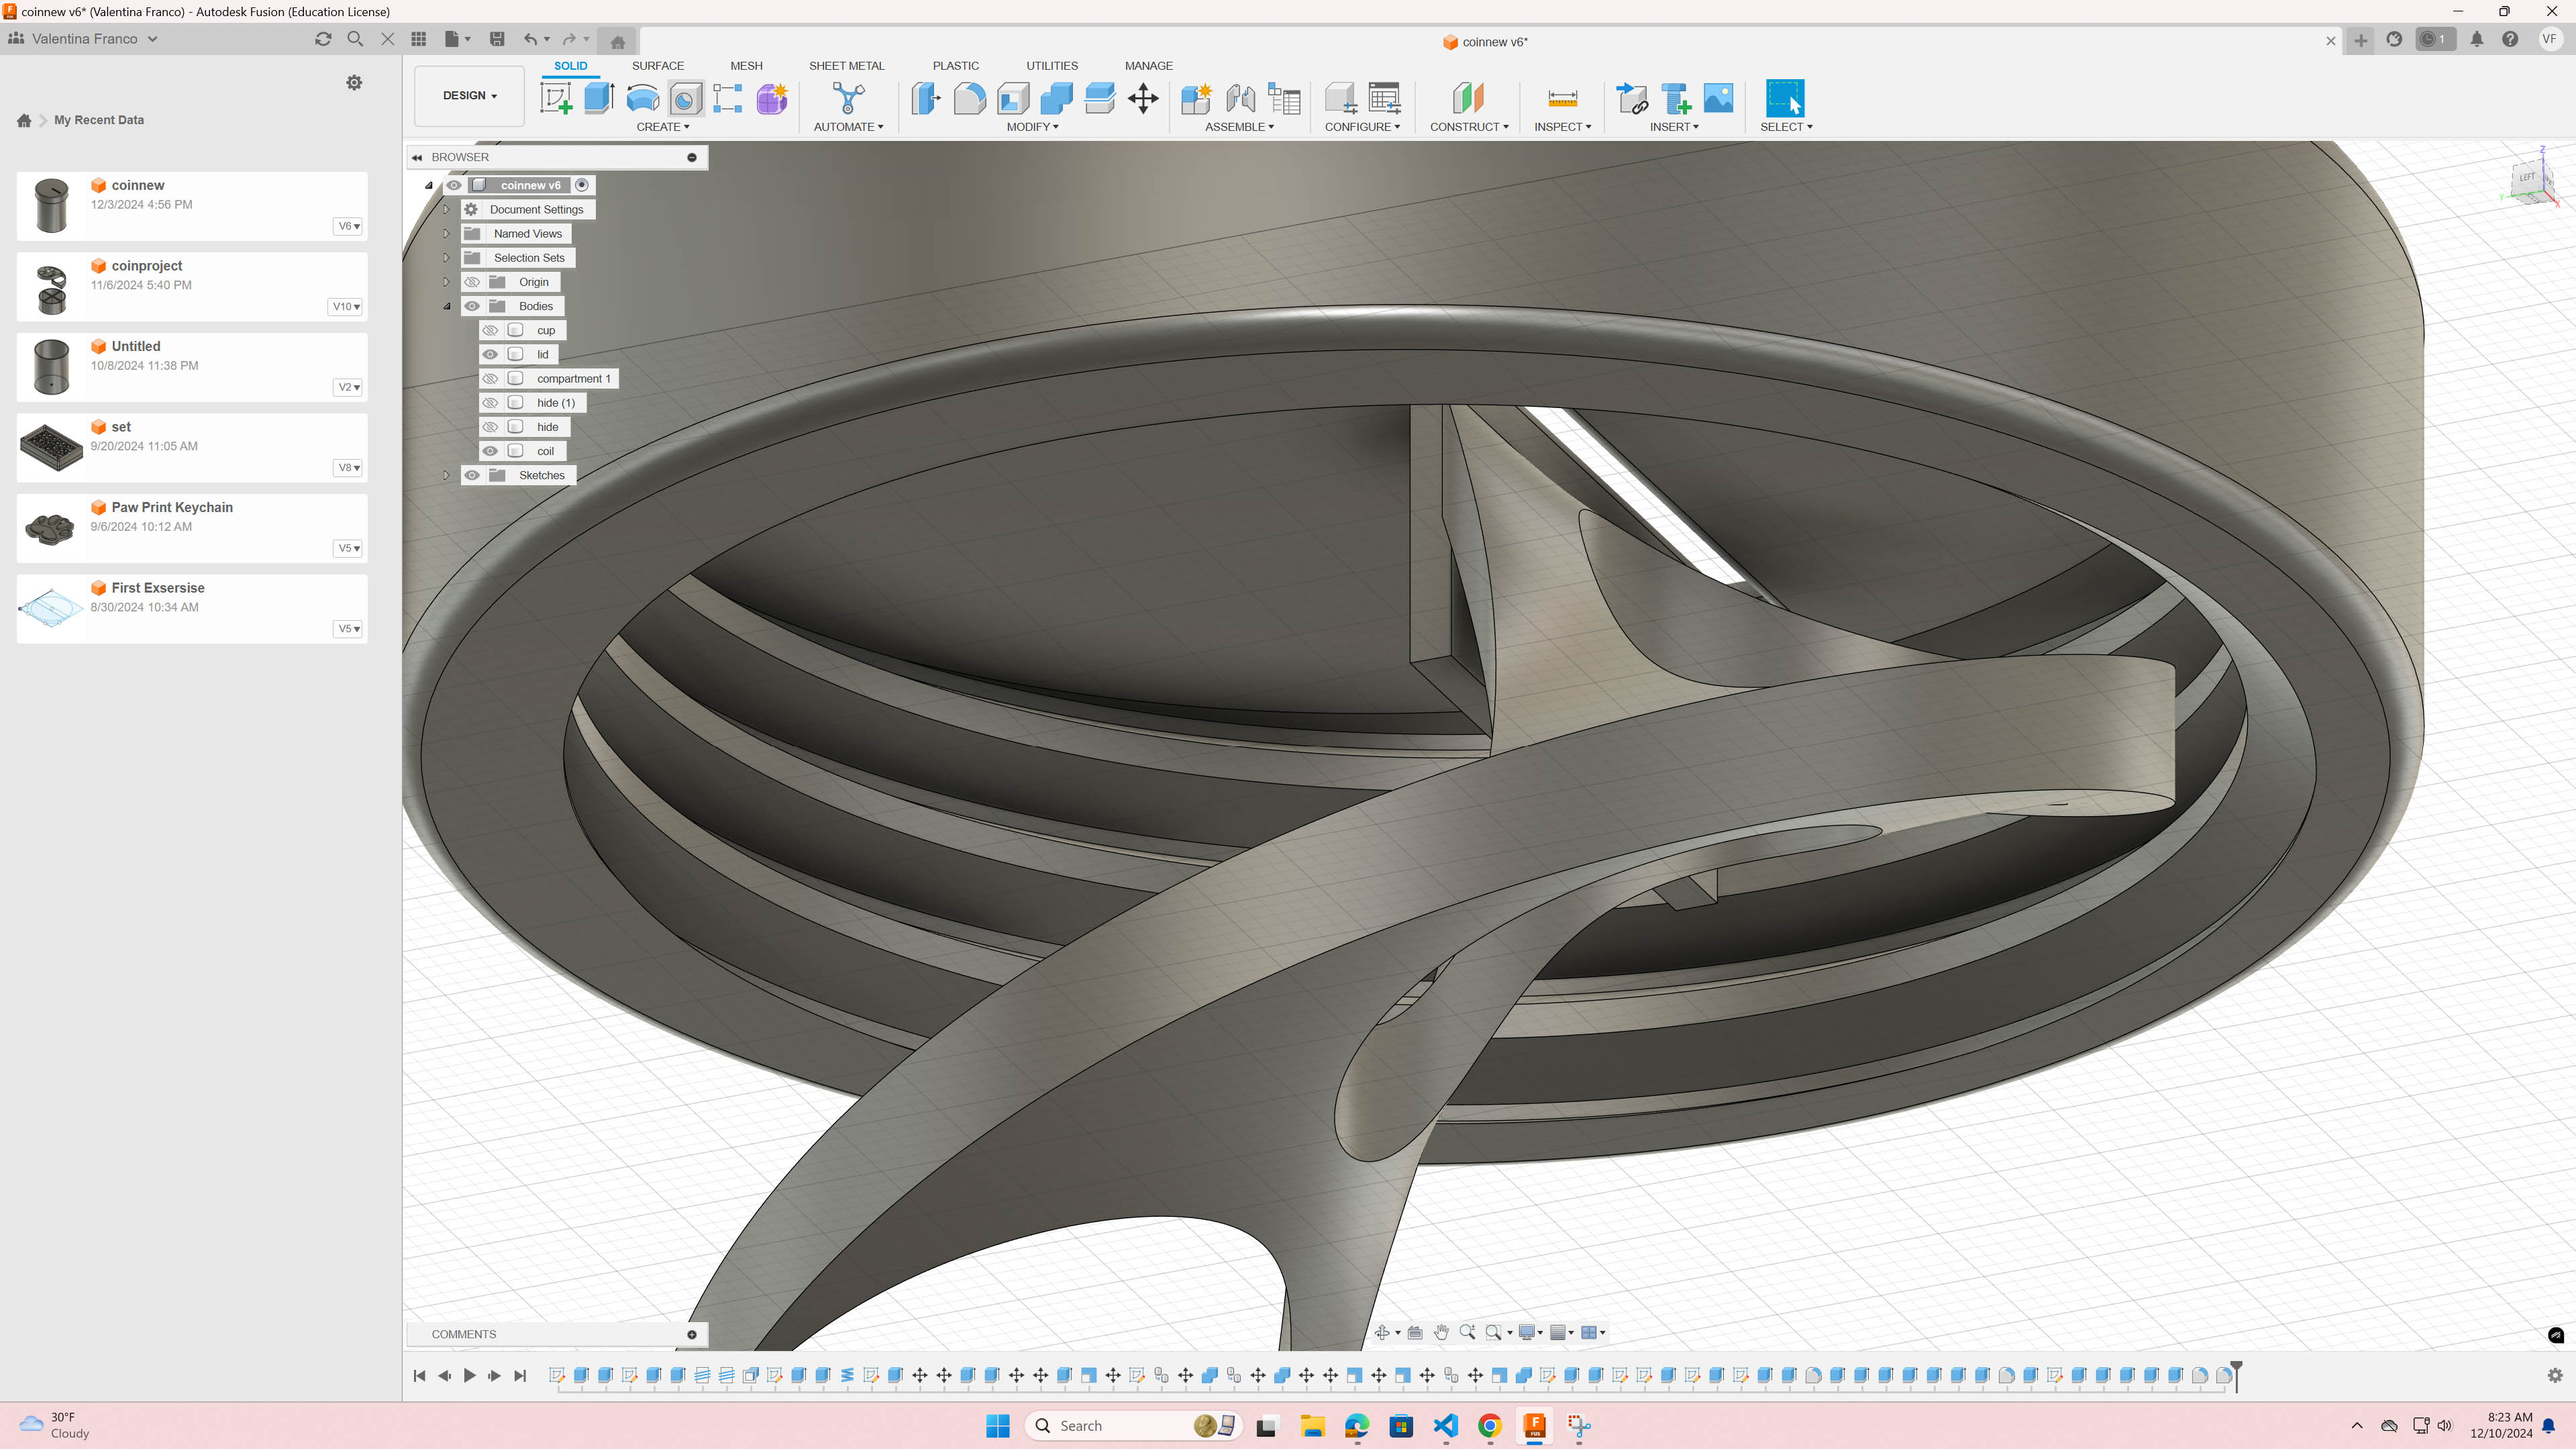Click the My Recent Data breadcrumb
The height and width of the screenshot is (1449, 2576).
[98, 120]
